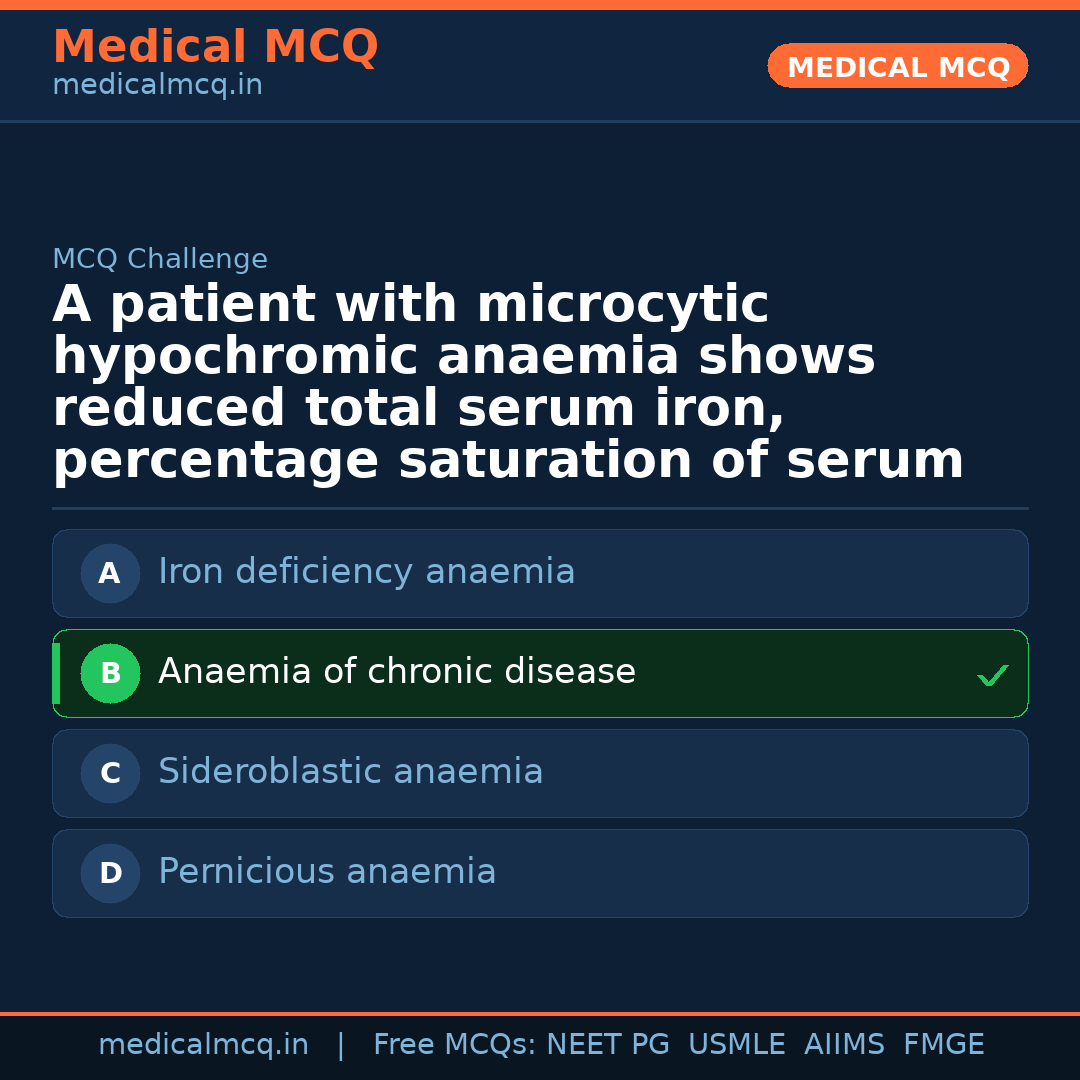This screenshot has height=1080, width=1080.
Task: Click the Medical MCQ header title
Action: 215,47
